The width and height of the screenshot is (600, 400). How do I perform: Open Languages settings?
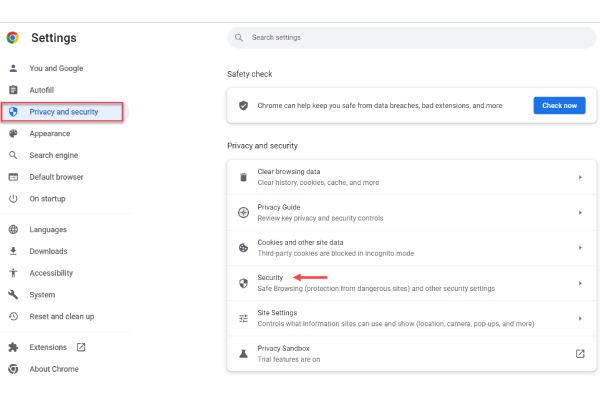(x=48, y=229)
